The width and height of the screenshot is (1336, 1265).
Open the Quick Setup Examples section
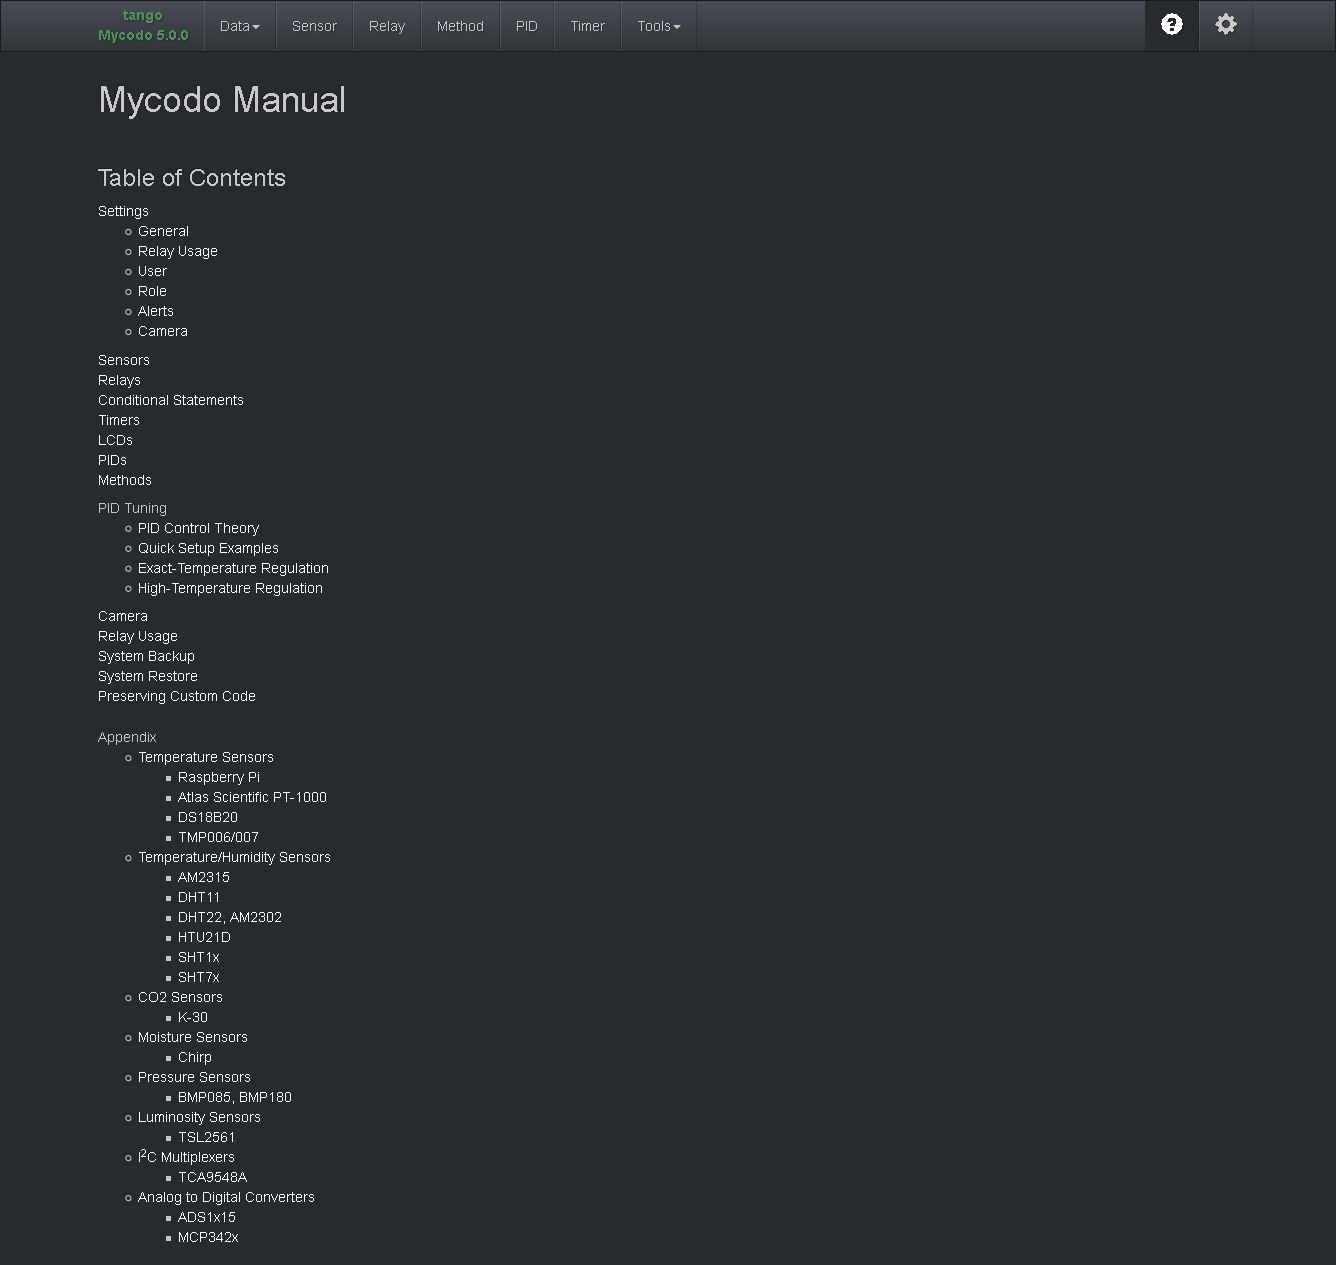208,548
